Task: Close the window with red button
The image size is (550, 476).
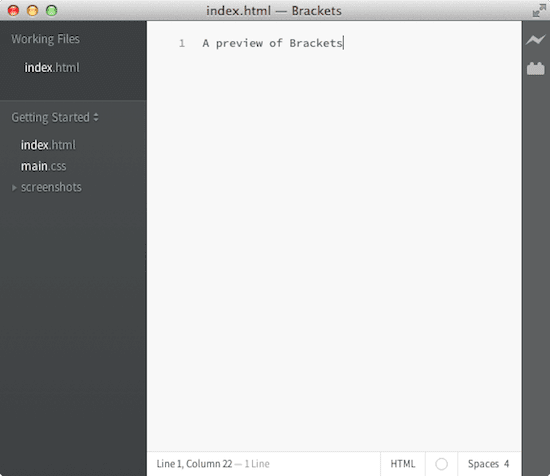Action: (13, 11)
